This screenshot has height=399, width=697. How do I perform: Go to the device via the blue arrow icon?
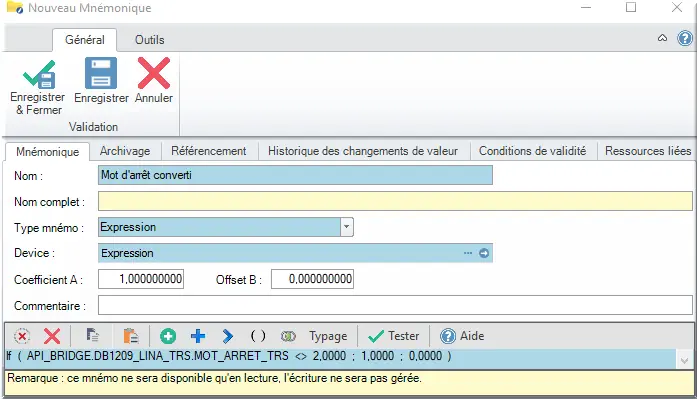pos(484,253)
